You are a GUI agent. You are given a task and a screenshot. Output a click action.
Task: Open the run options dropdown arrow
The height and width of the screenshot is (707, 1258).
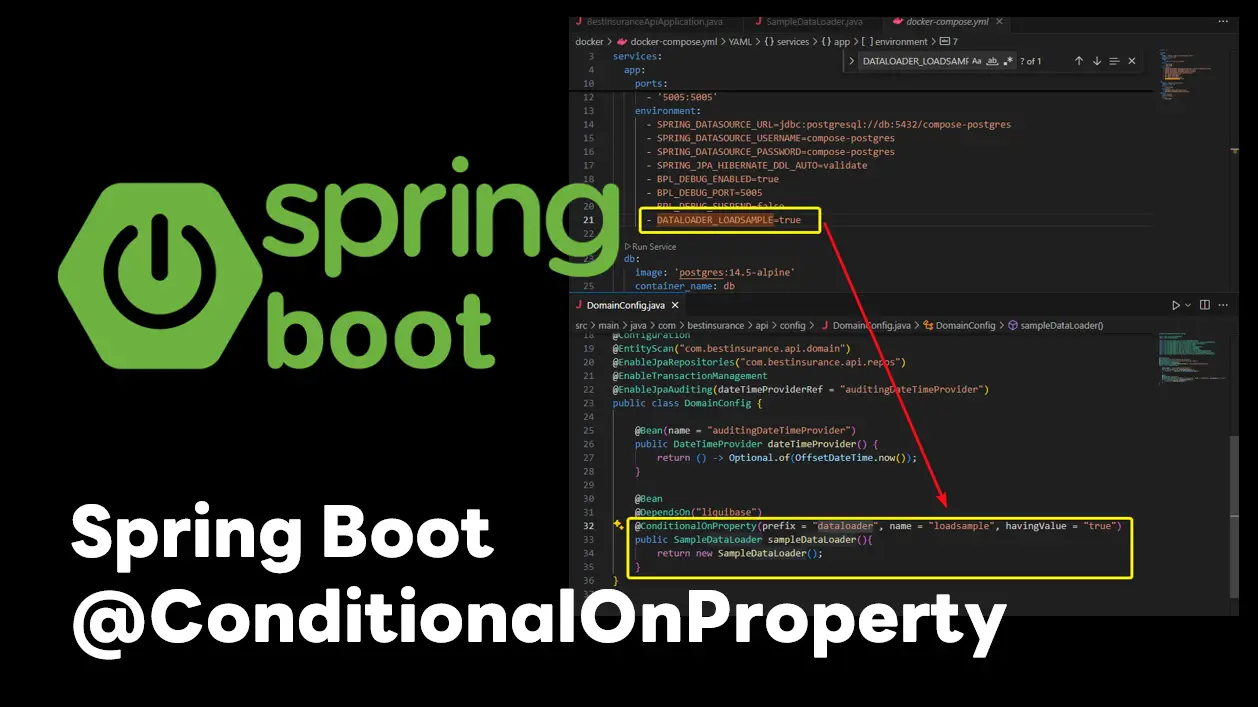[1188, 305]
